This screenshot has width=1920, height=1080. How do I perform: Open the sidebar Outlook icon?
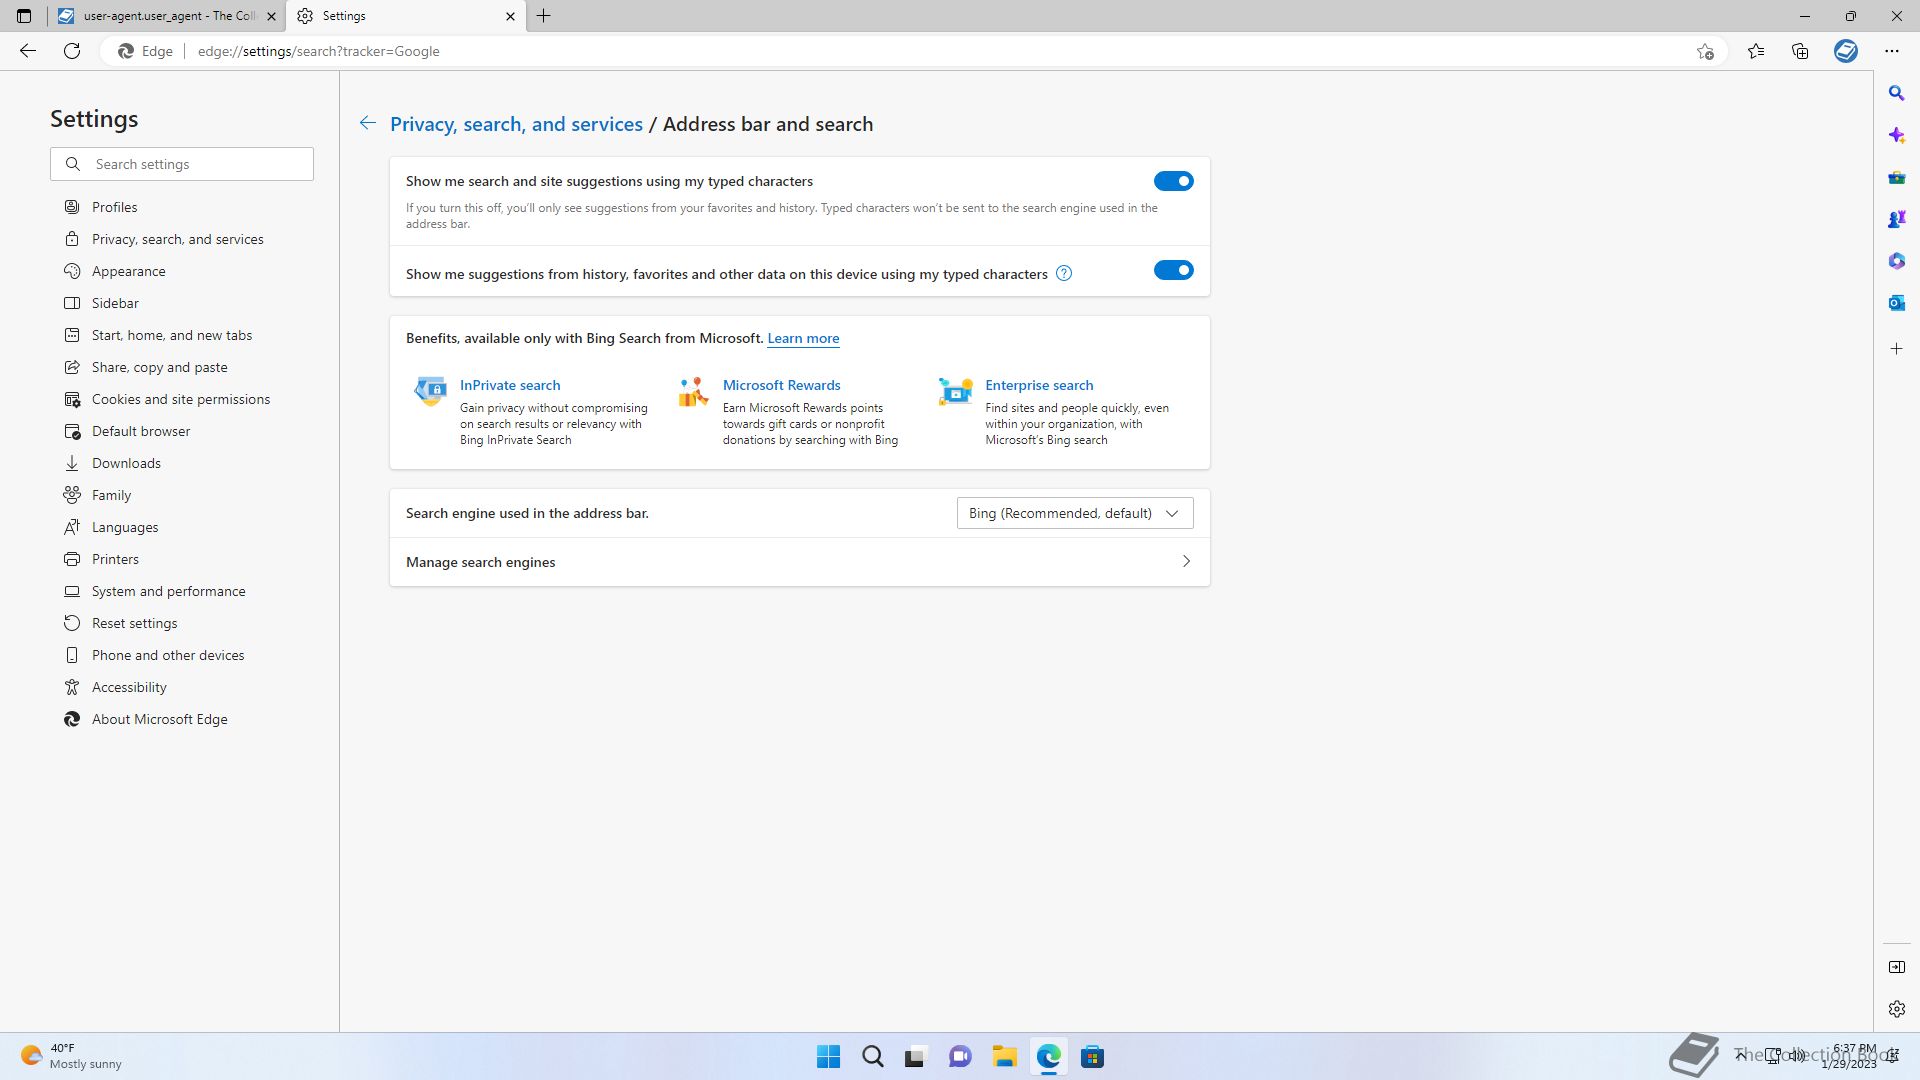pos(1897,303)
